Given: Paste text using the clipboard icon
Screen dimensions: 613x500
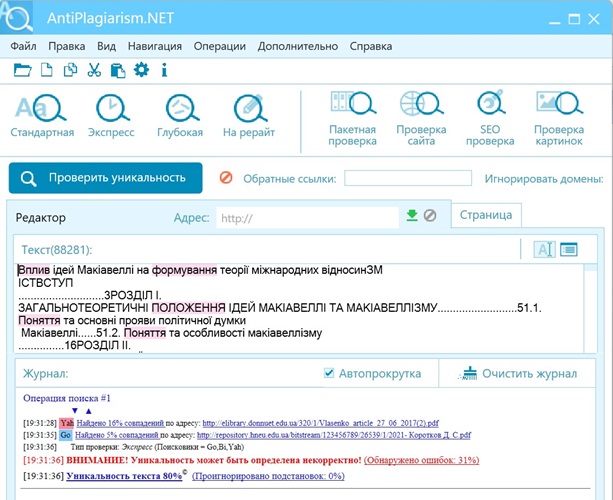Looking at the screenshot, I should click(118, 70).
